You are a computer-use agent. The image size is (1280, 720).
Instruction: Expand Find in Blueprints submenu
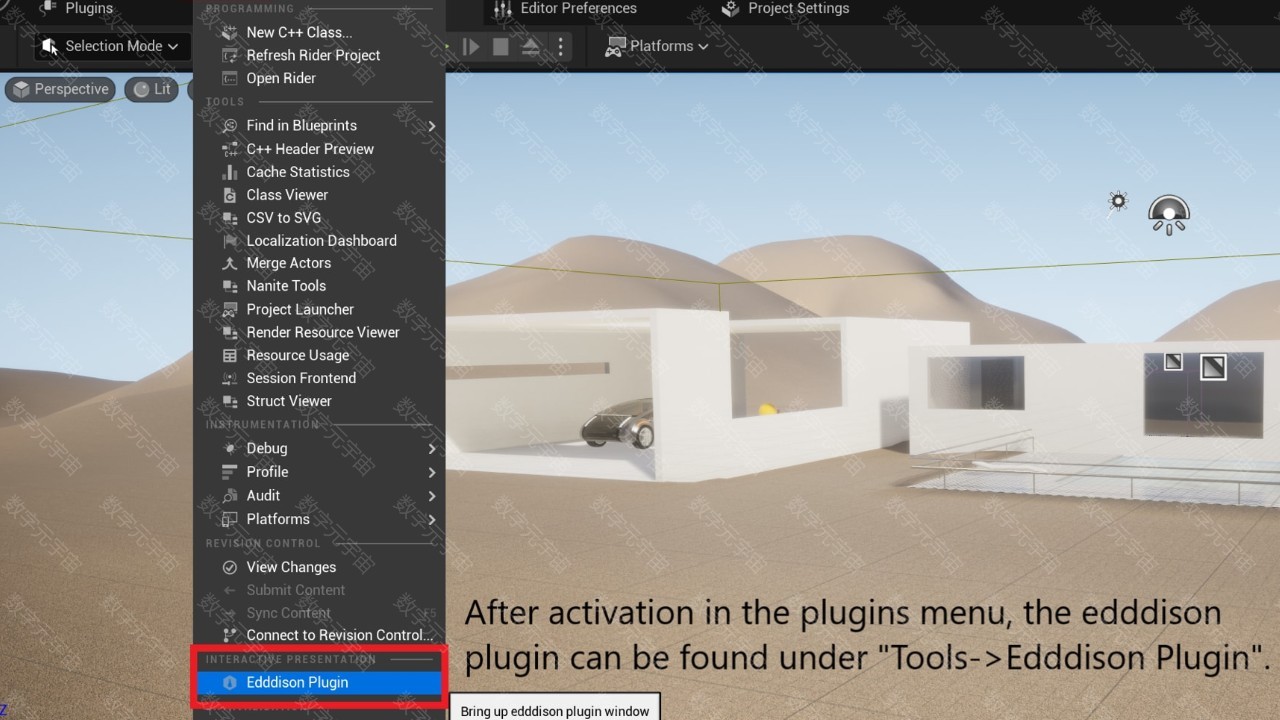(x=318, y=126)
